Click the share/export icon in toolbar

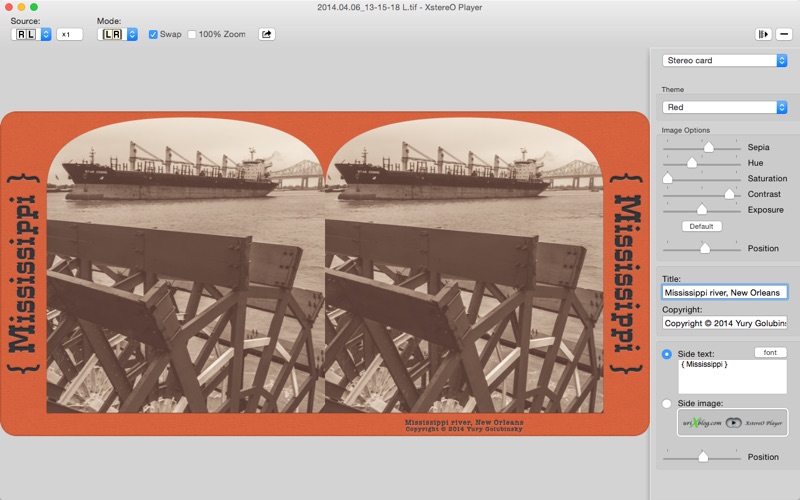point(266,34)
